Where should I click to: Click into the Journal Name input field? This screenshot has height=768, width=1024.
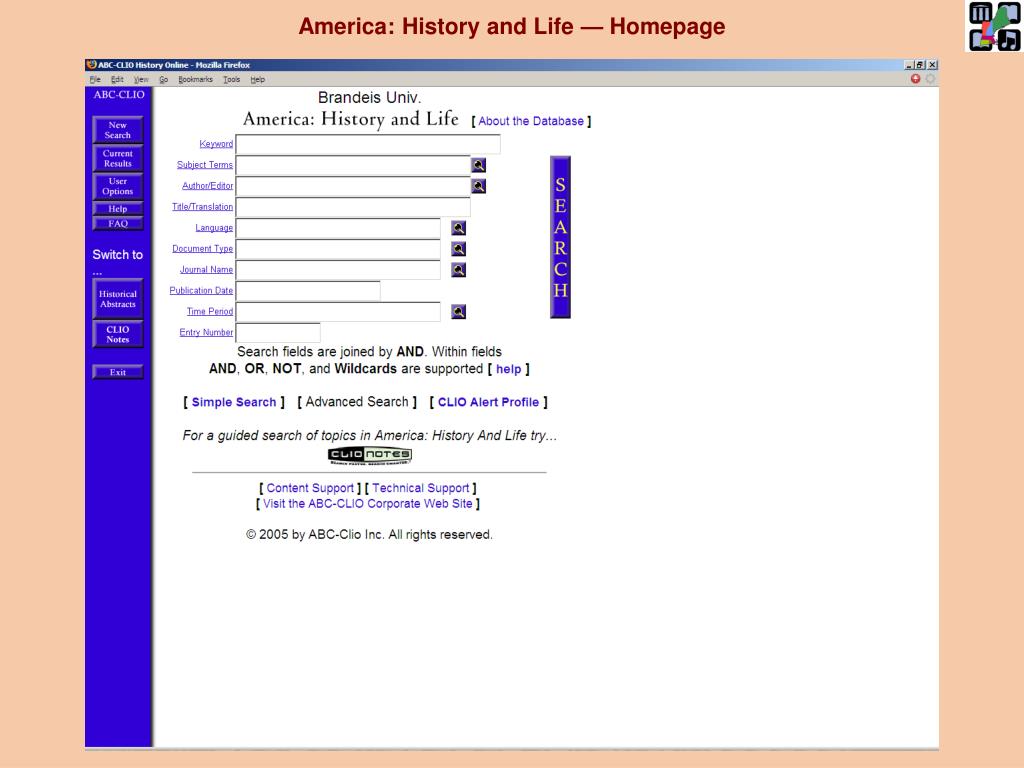[338, 270]
